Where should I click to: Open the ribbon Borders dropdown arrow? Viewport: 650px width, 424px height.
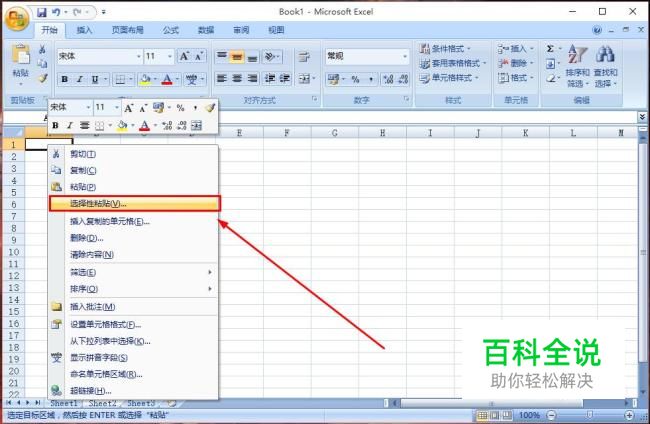pos(131,79)
